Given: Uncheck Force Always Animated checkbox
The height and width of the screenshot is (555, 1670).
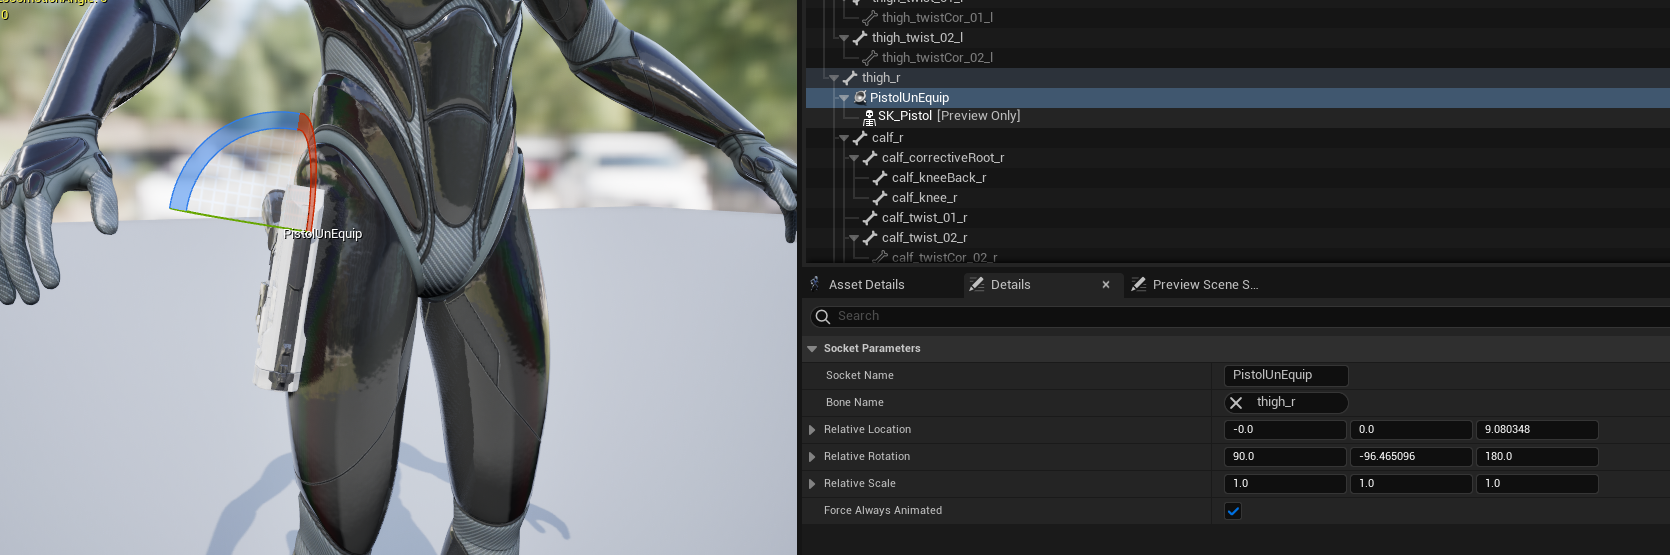Looking at the screenshot, I should click(x=1233, y=511).
